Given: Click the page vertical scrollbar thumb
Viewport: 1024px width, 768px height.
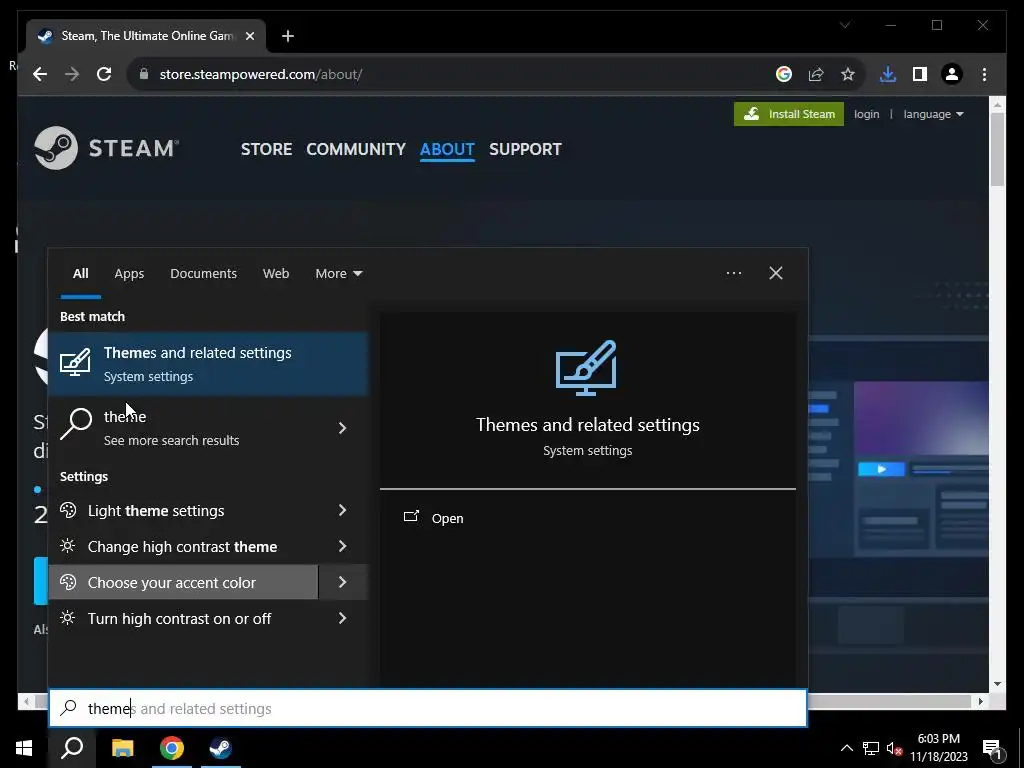Looking at the screenshot, I should point(997,149).
